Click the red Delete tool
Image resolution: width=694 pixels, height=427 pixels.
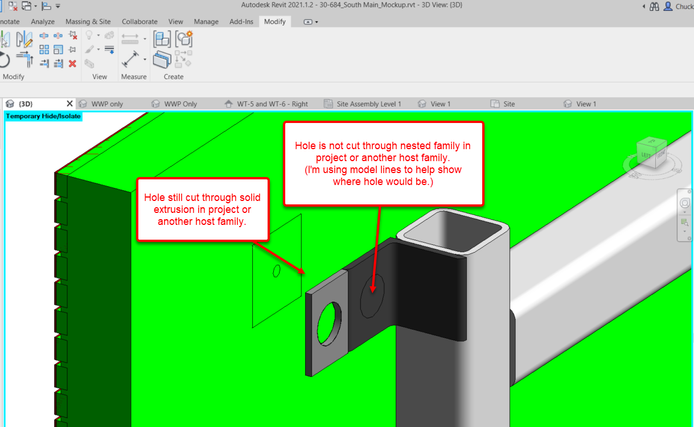point(73,64)
